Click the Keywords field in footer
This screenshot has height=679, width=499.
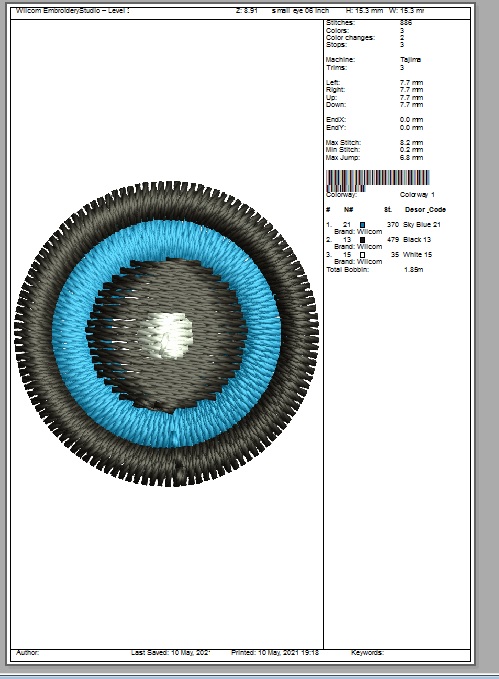367,653
